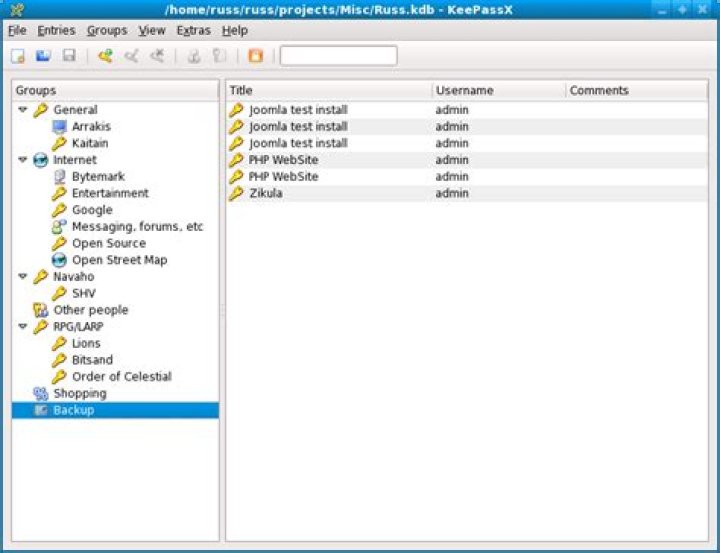The height and width of the screenshot is (553, 720).
Task: Select the Kaitain group
Action: tap(90, 143)
